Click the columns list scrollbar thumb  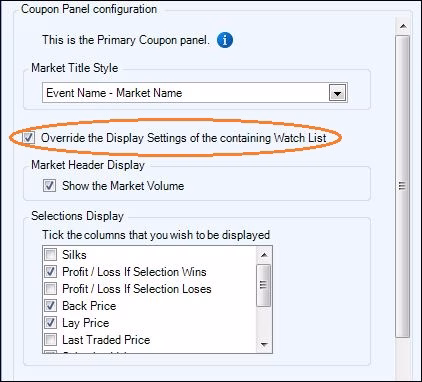pos(264,285)
